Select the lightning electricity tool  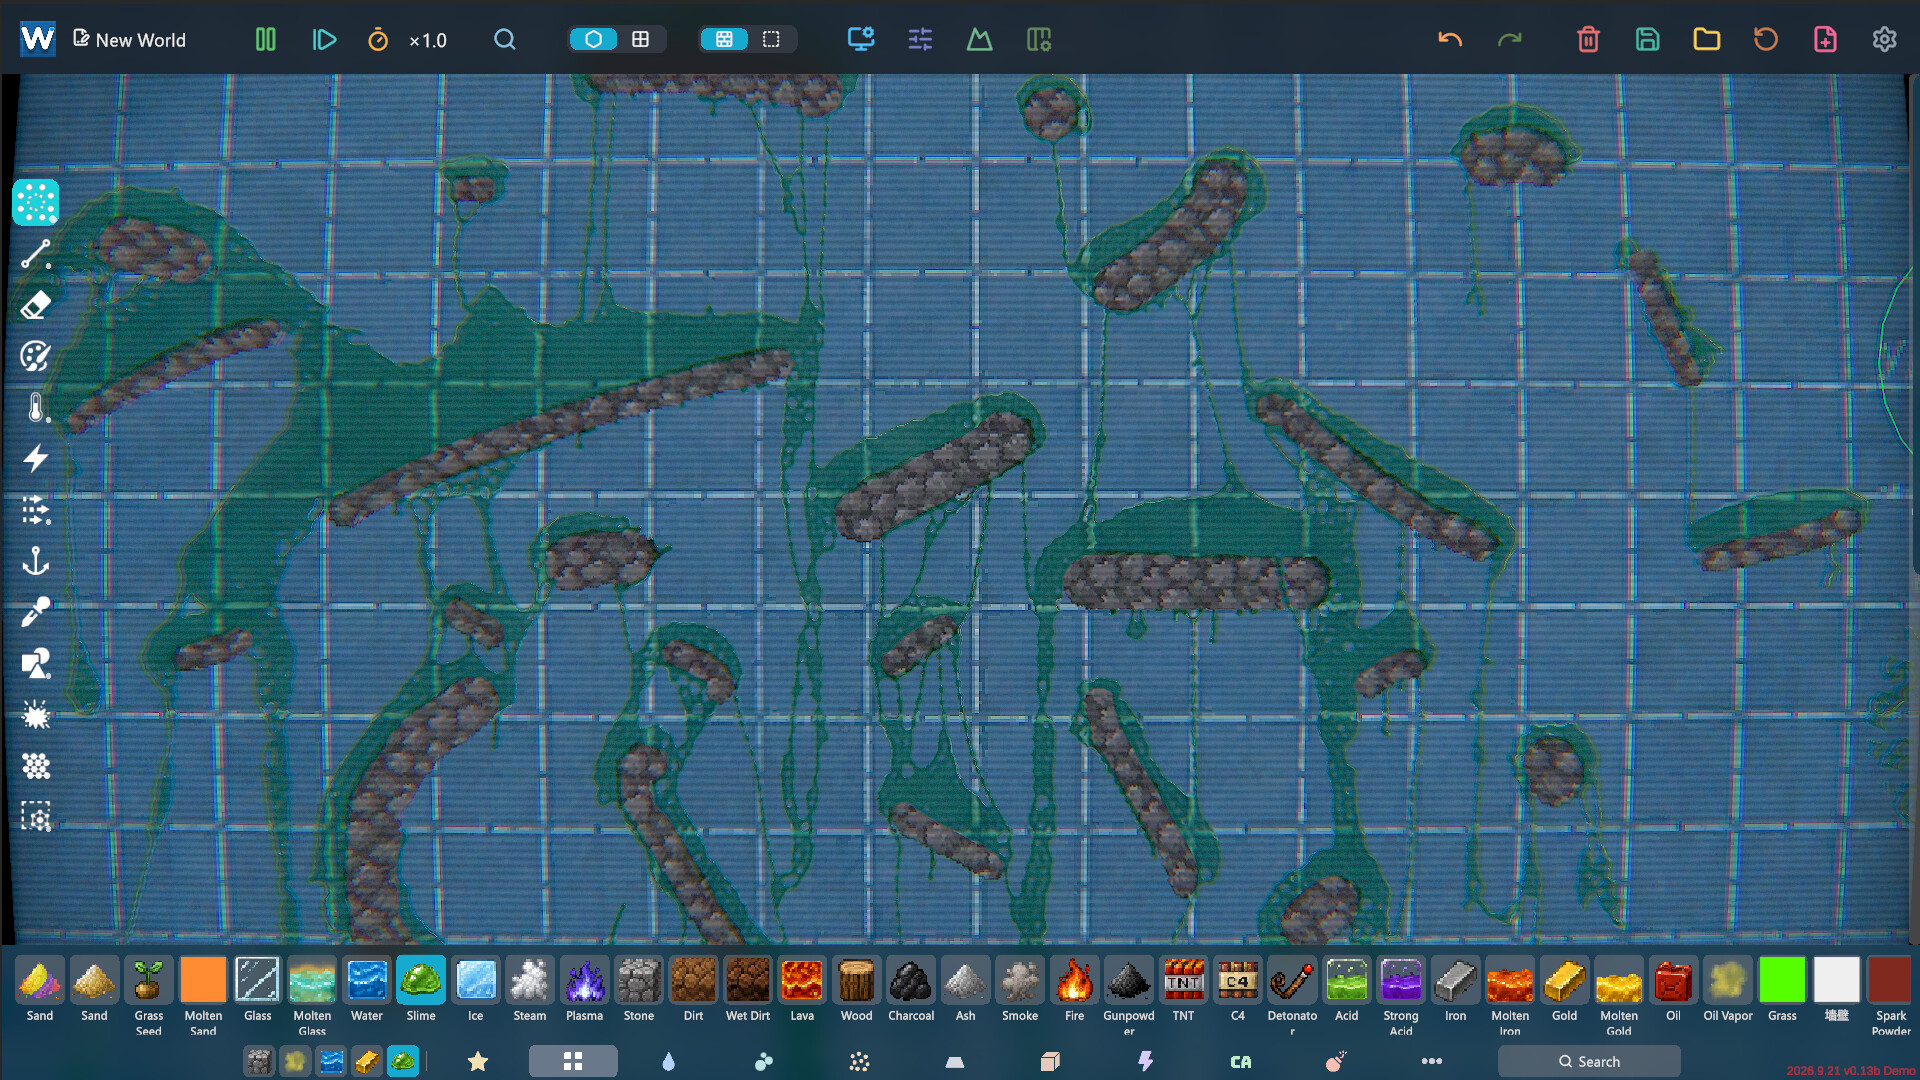pyautogui.click(x=36, y=459)
